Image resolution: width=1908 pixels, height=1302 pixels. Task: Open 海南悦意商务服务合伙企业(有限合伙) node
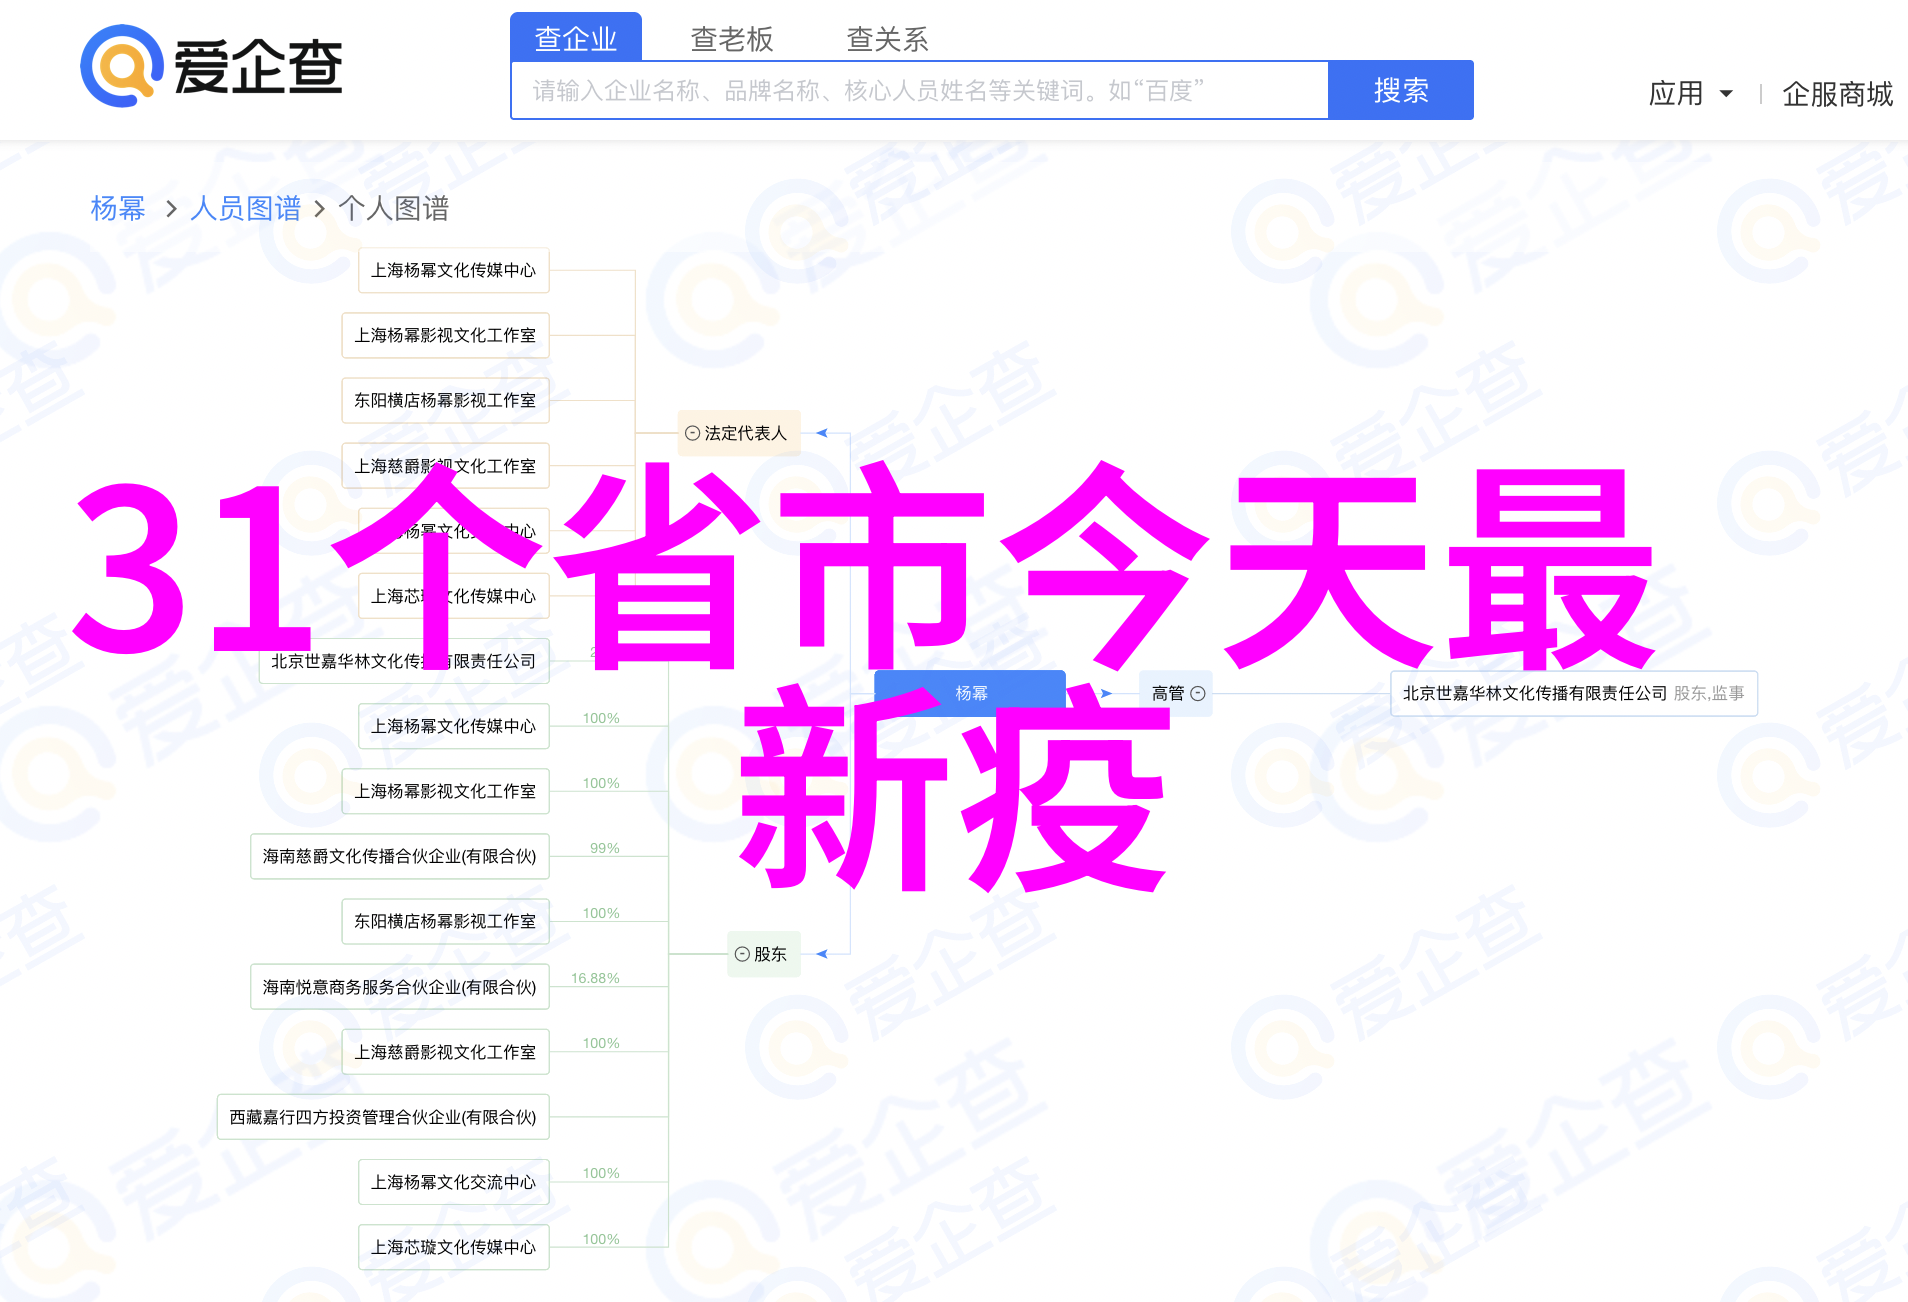click(400, 987)
